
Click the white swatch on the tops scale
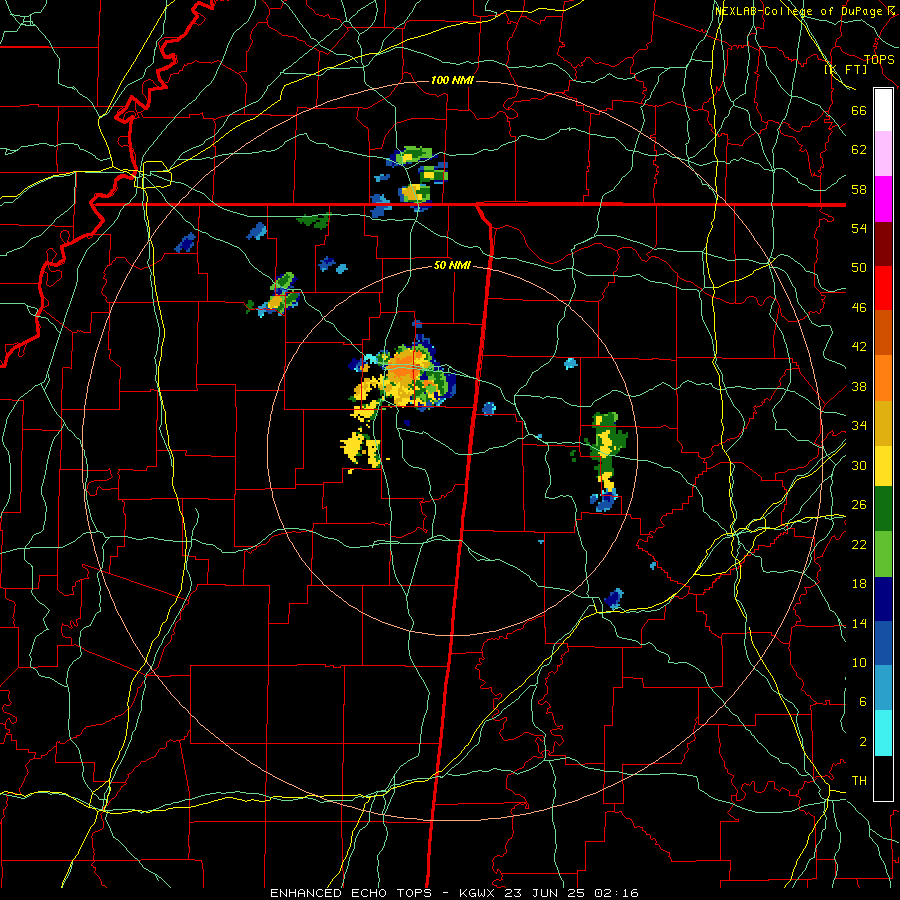pyautogui.click(x=883, y=110)
